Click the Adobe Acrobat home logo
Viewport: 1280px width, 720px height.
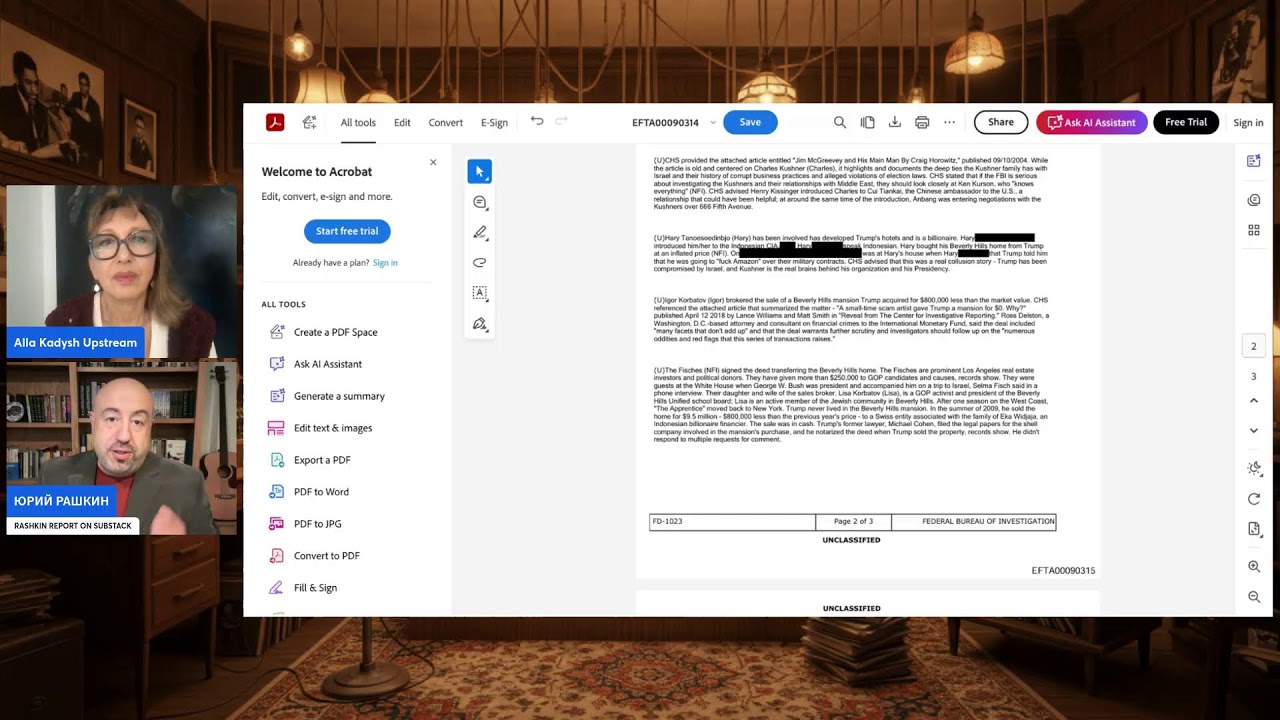[x=275, y=122]
